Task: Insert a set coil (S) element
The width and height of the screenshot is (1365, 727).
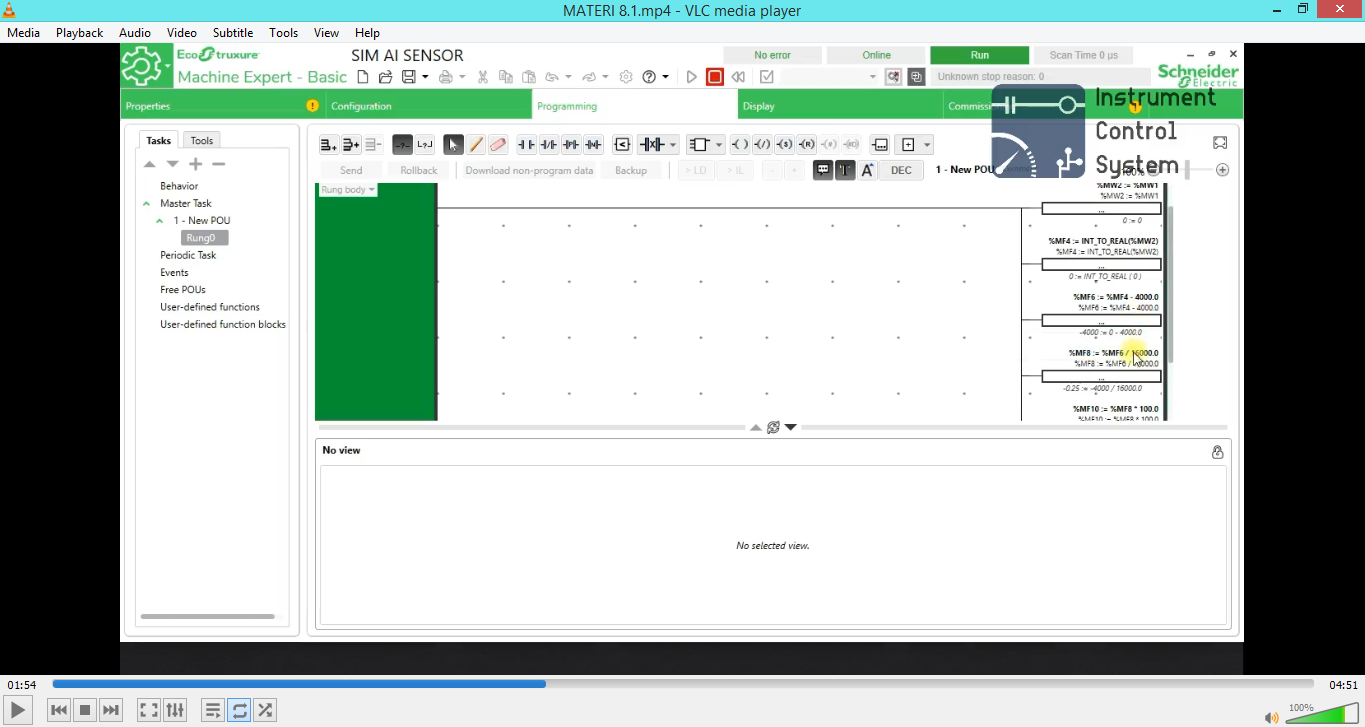Action: click(x=784, y=145)
